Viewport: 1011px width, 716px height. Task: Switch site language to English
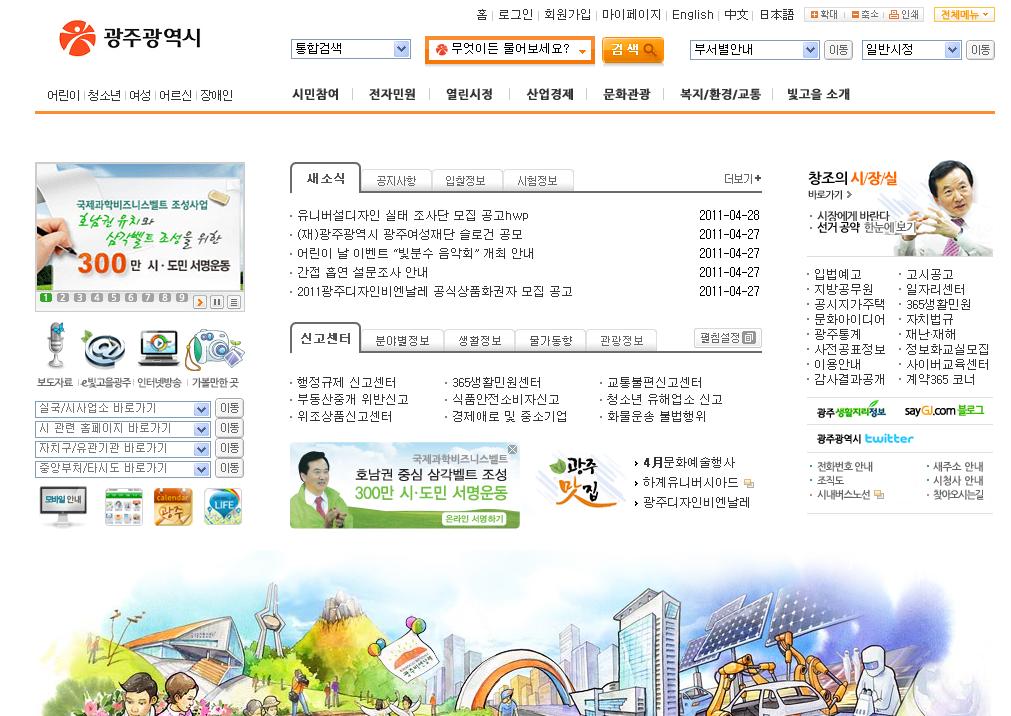coord(692,15)
